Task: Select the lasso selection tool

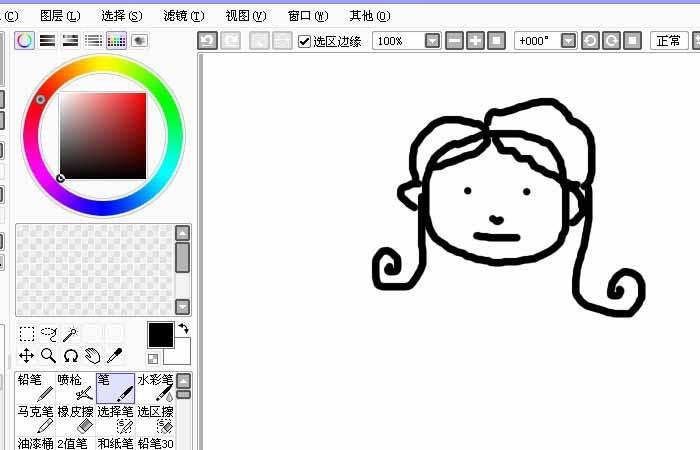Action: 49,333
